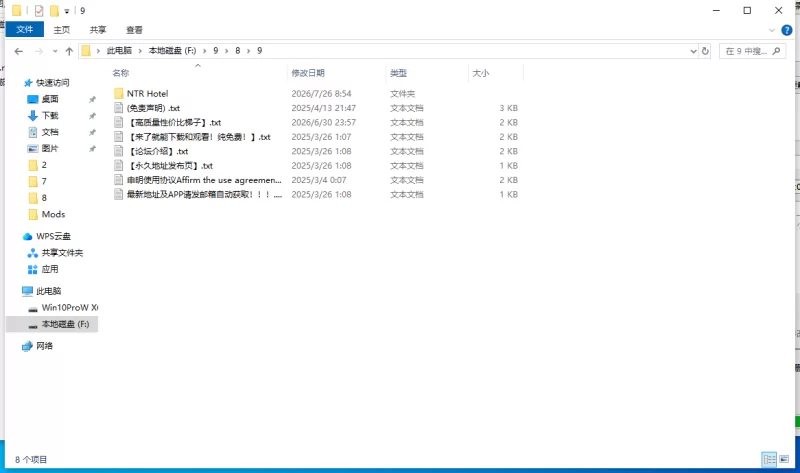This screenshot has height=473, width=800.
Task: Switch to the 共享 ribbon tab
Action: (98, 30)
